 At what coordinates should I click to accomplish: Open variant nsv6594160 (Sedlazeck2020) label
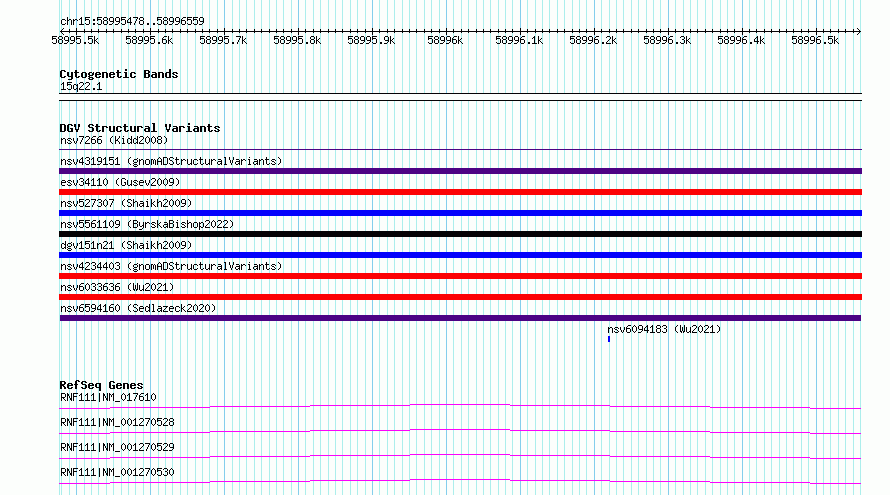[x=138, y=308]
